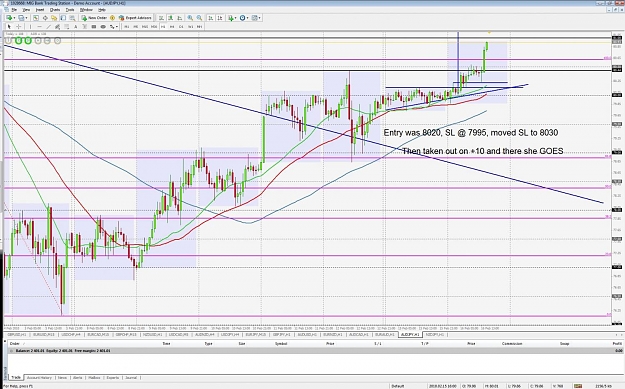The image size is (625, 389).
Task: Select the Fibonacci Retracement tool
Action: coord(67,27)
